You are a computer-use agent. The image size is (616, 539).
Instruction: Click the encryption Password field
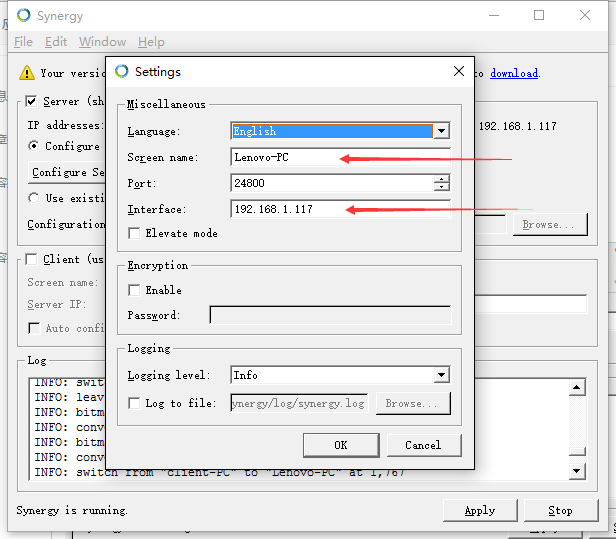pos(330,315)
